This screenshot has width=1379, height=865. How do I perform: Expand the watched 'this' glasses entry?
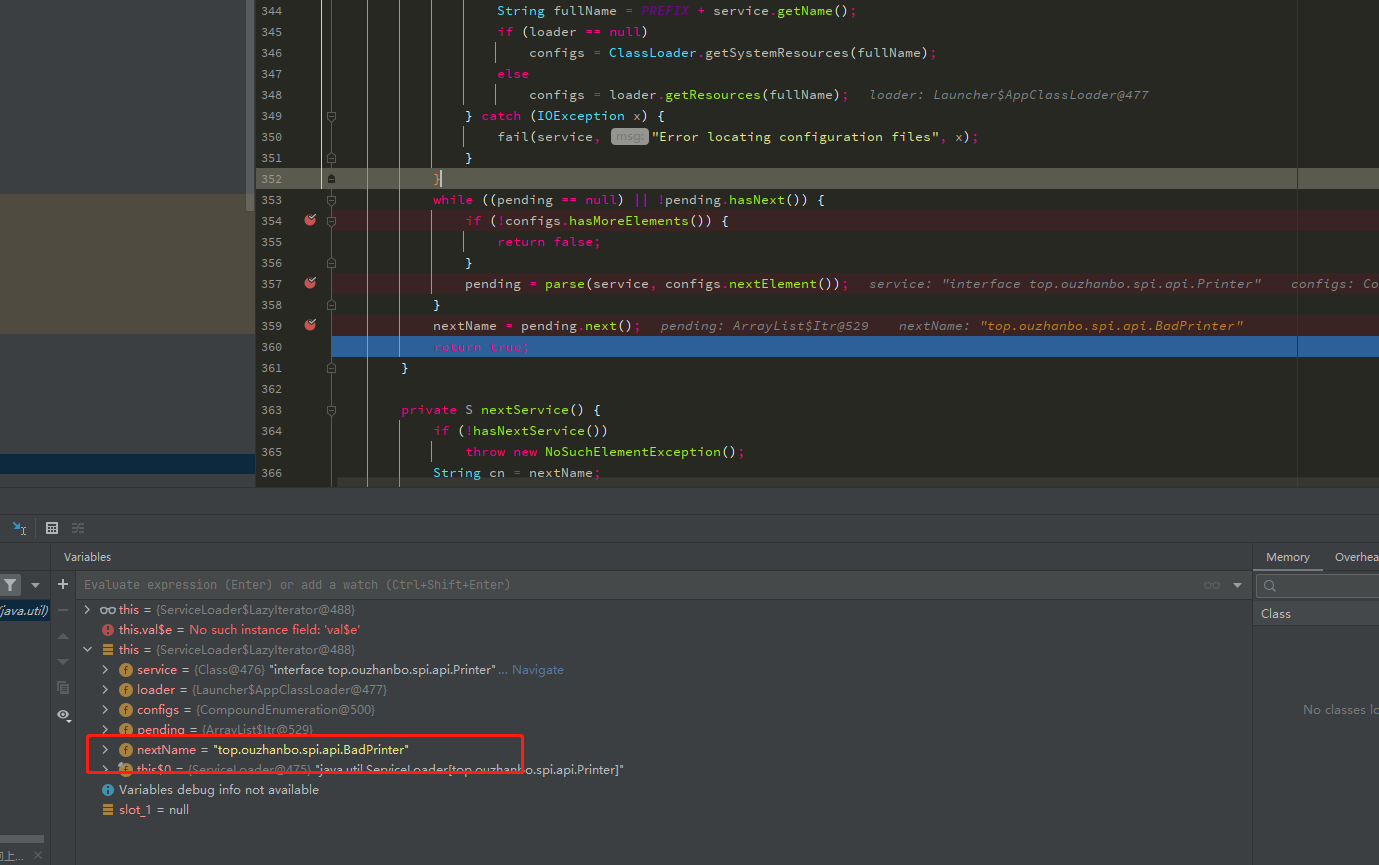click(x=87, y=609)
